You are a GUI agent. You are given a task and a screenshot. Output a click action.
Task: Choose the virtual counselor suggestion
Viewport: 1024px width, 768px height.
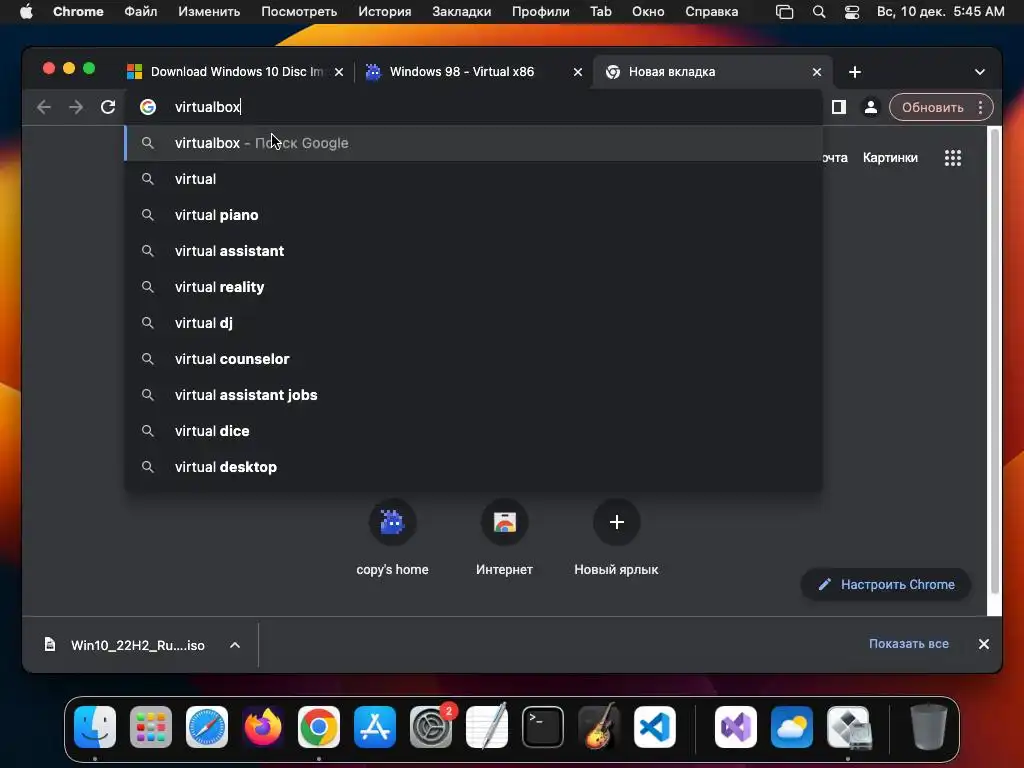(x=473, y=359)
